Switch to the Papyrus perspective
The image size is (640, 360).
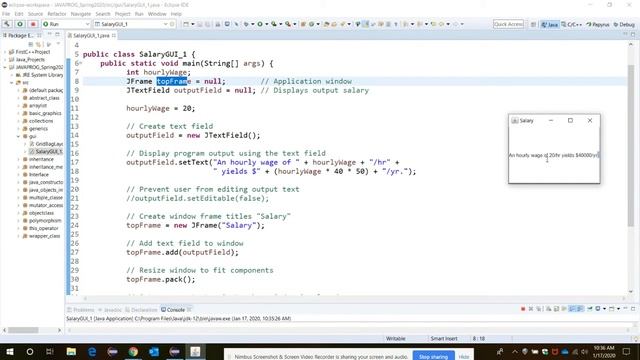tap(598, 24)
